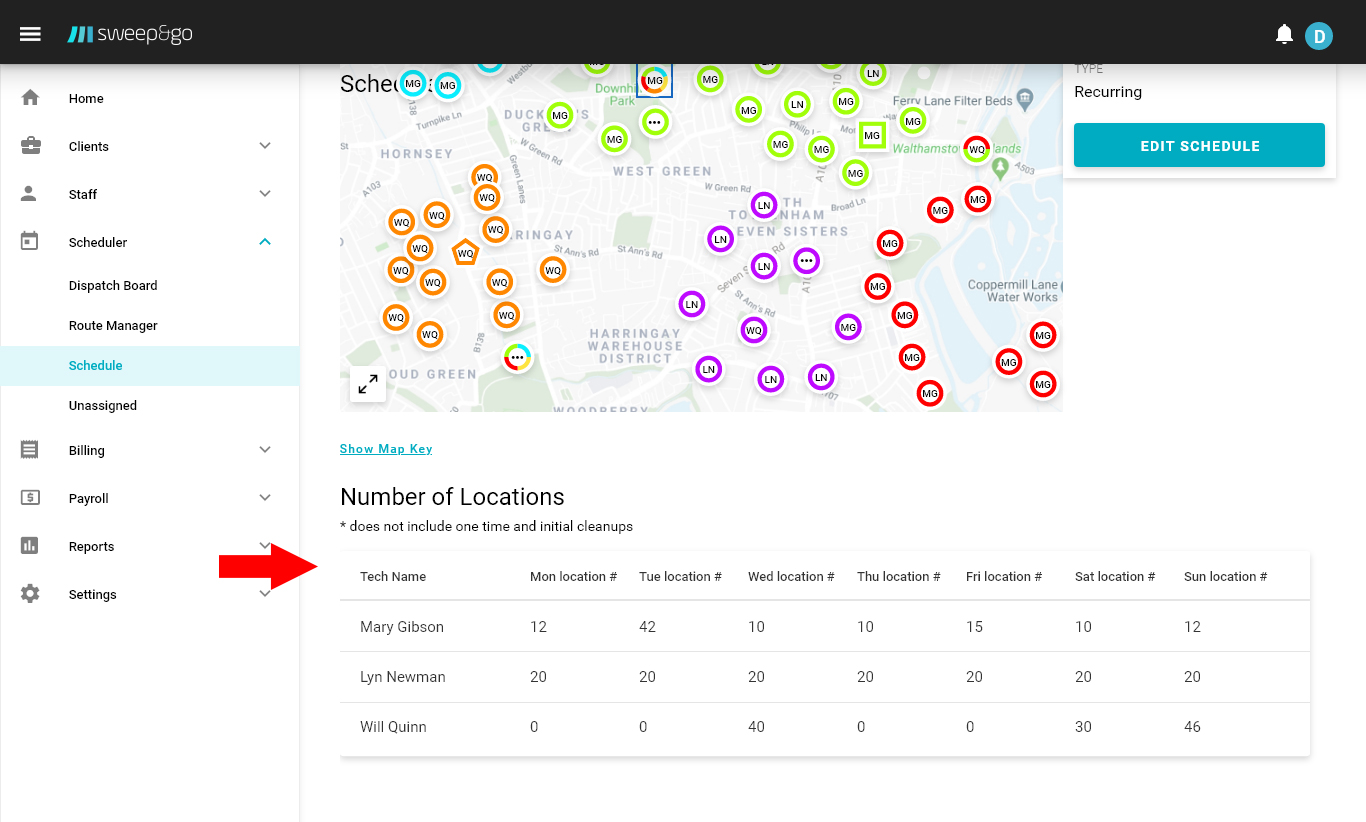1366x822 pixels.
Task: Collapse the Scheduler menu section
Action: click(x=265, y=242)
